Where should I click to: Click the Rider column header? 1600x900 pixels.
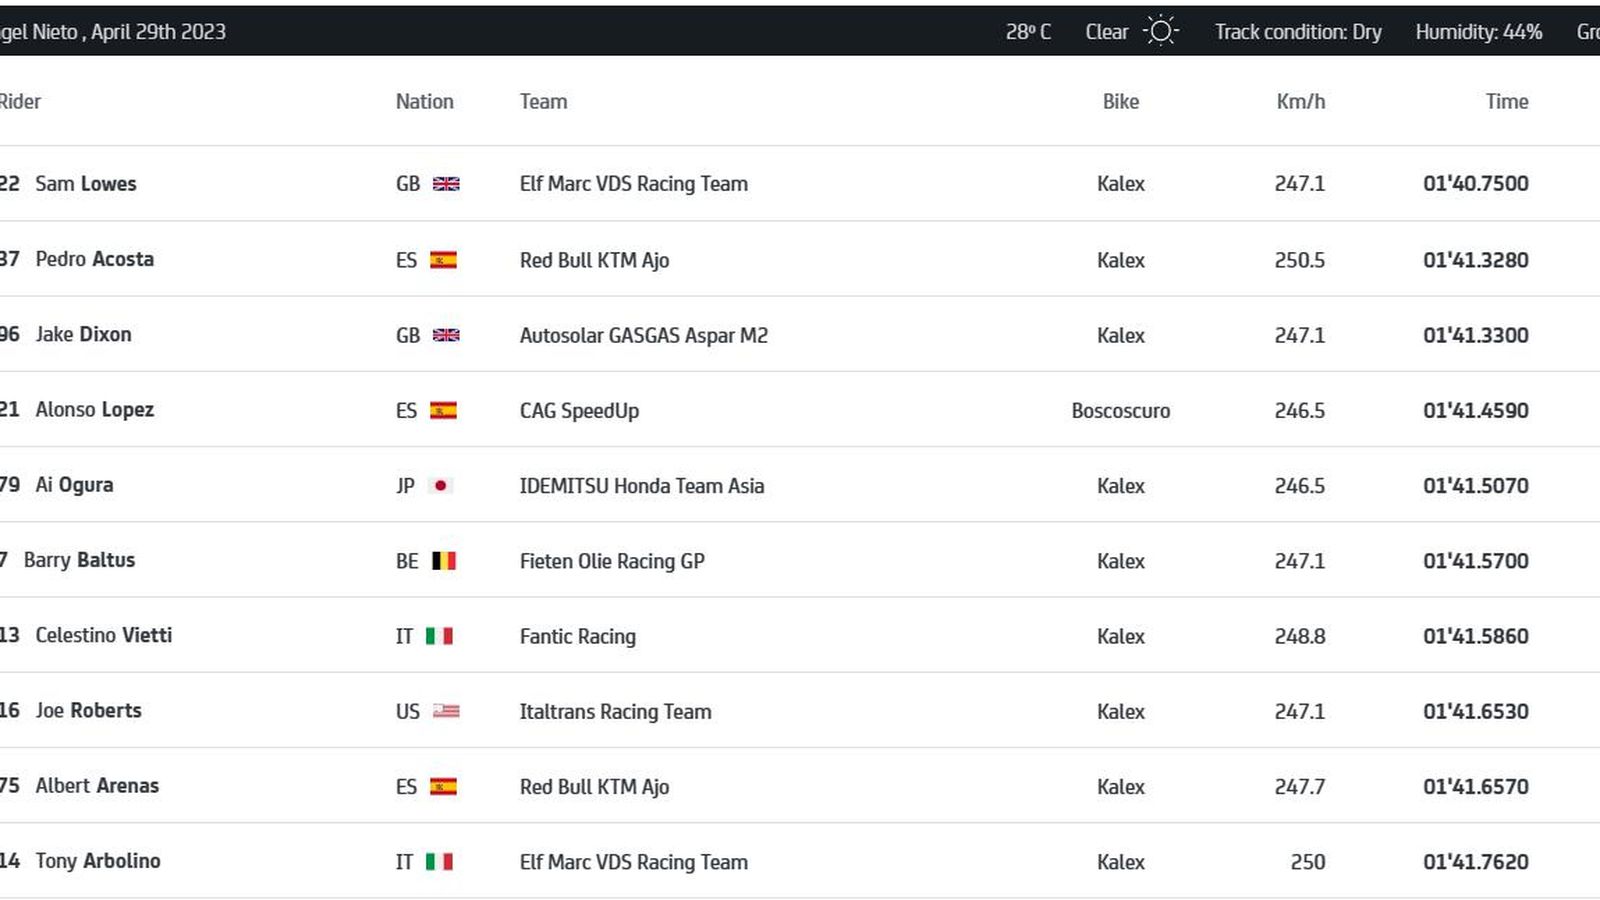(x=21, y=101)
